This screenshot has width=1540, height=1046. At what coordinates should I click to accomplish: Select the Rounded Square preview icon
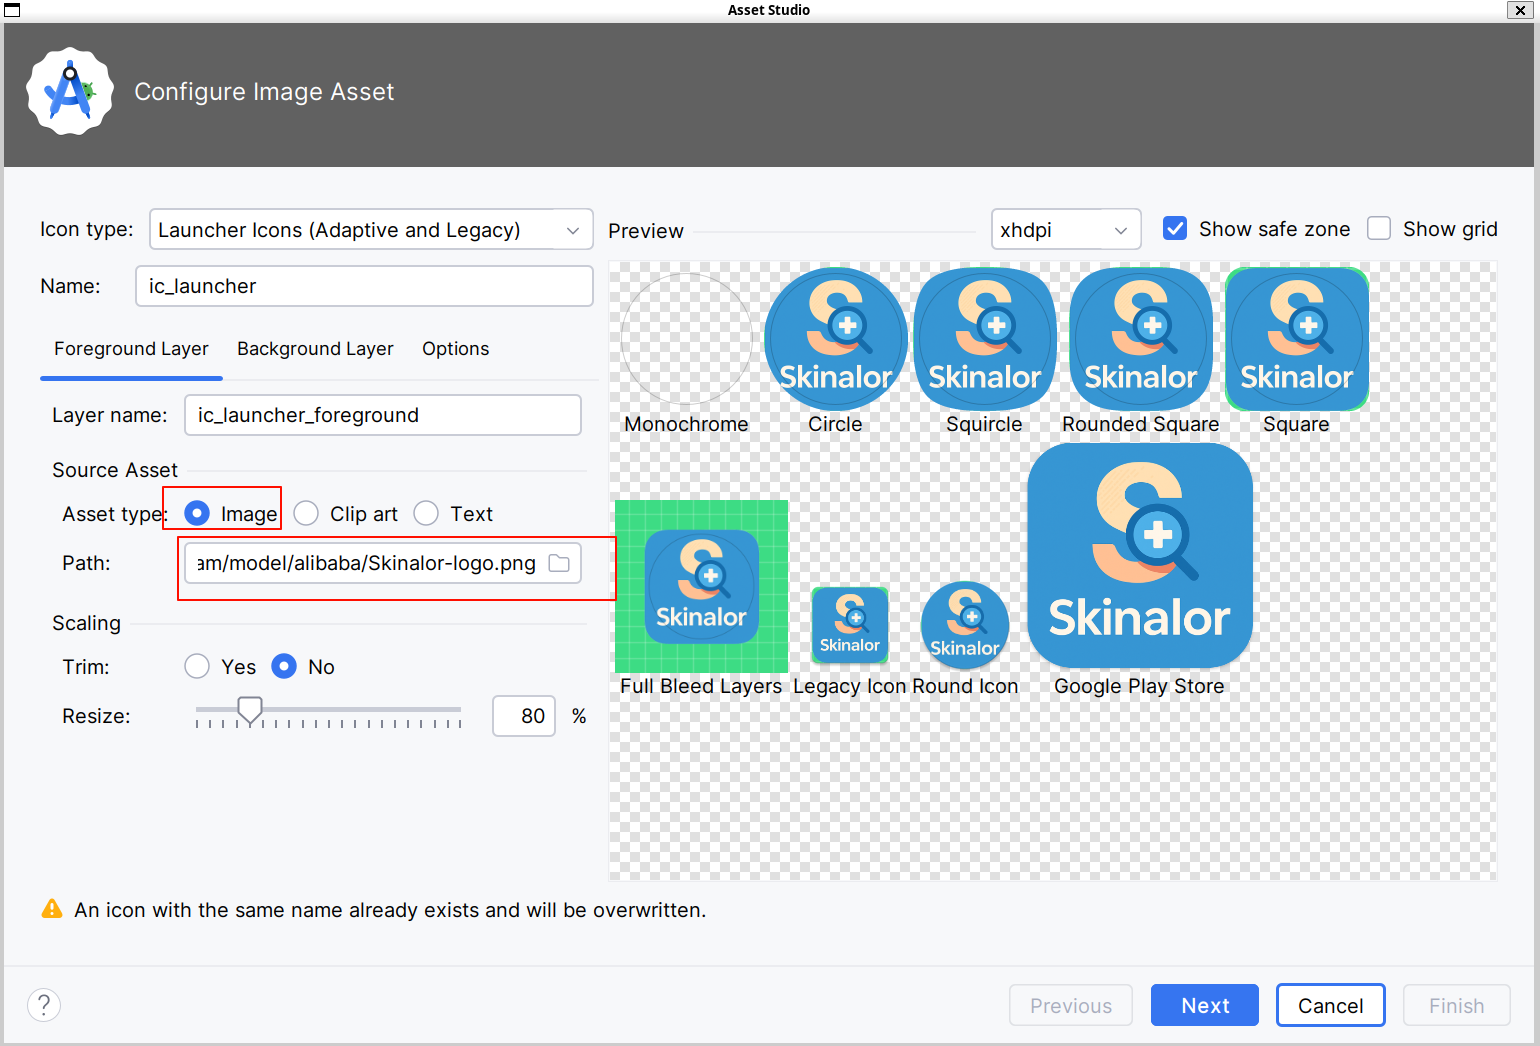click(x=1141, y=339)
